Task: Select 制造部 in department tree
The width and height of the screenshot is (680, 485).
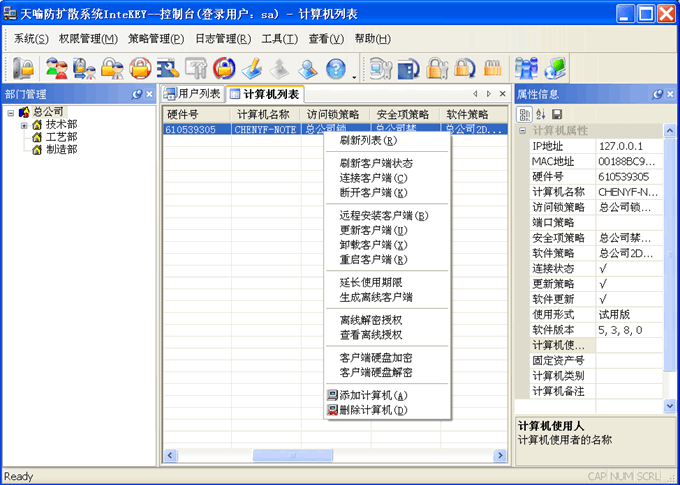Action: (x=62, y=150)
